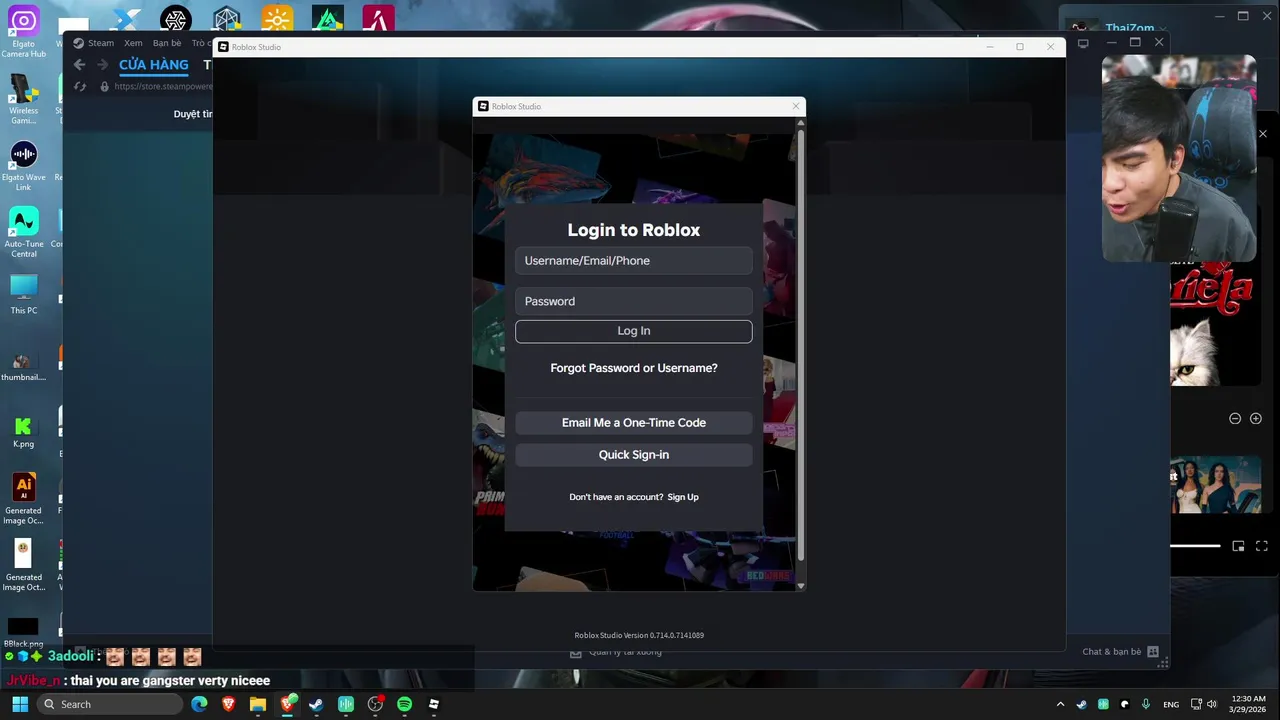This screenshot has height=720, width=1280.
Task: Click the Password input field
Action: point(633,301)
